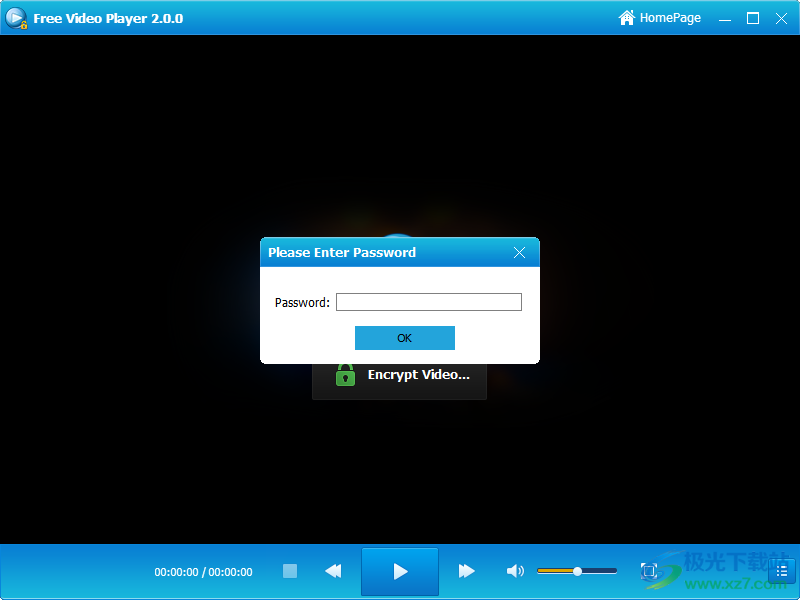This screenshot has width=800, height=600.
Task: Click the fullscreen toggle icon near volume slider
Action: click(x=649, y=571)
